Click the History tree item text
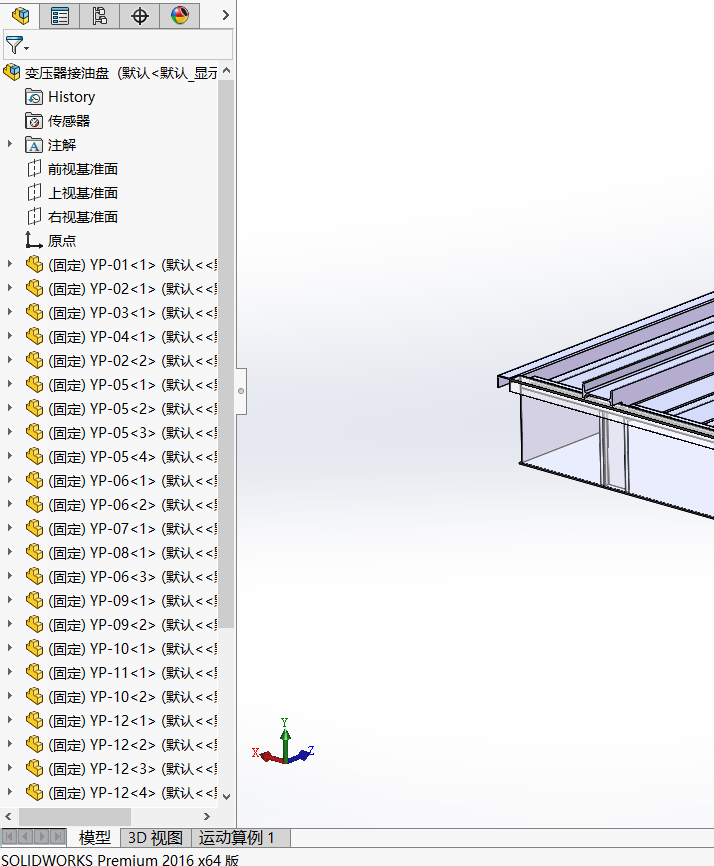Screen dimensions: 714x866 click(x=72, y=97)
